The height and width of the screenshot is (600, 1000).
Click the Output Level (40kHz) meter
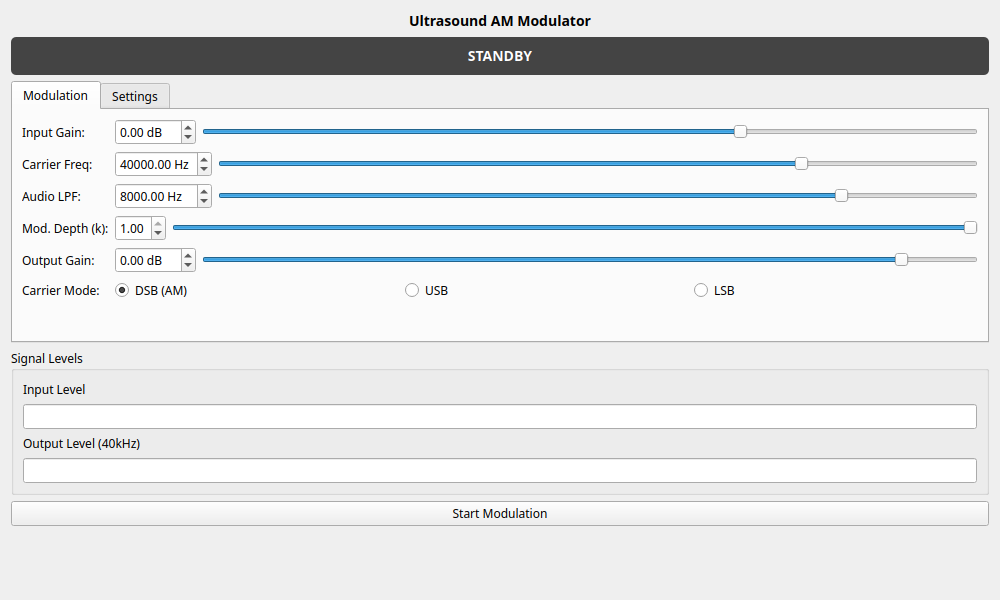tap(500, 470)
